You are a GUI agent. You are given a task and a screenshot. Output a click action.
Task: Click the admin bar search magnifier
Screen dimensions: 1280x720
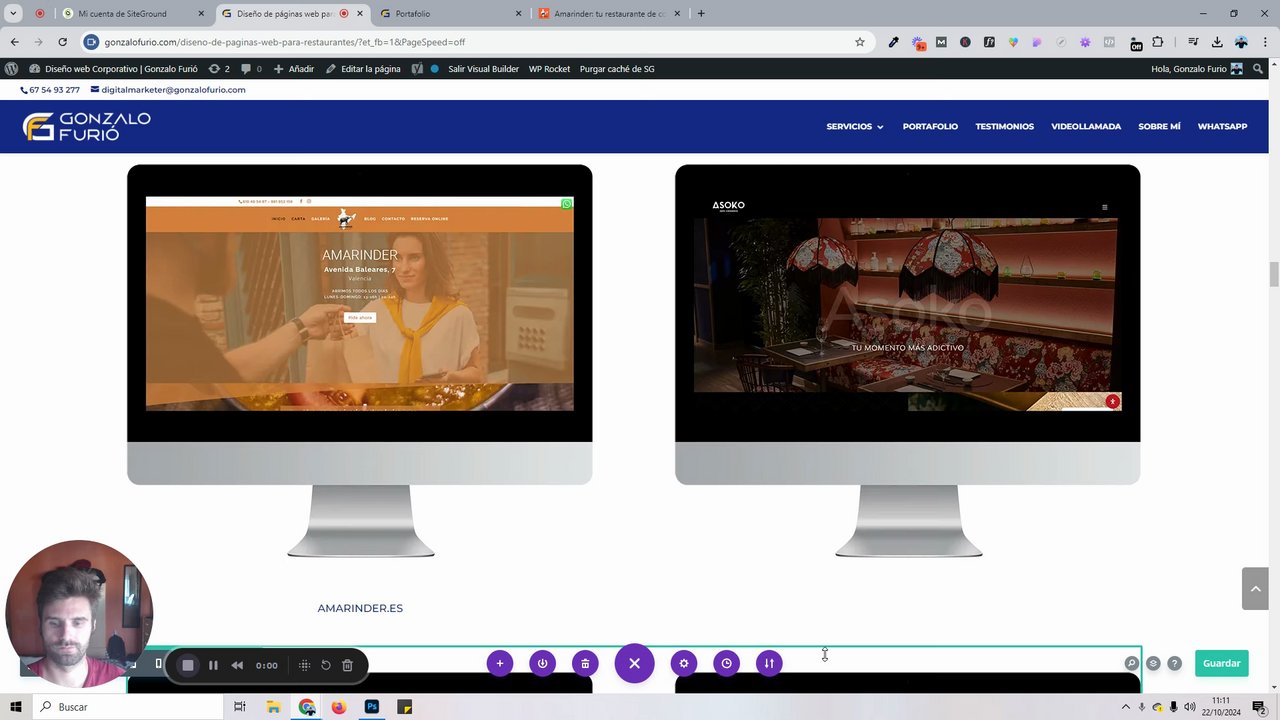coord(1258,69)
